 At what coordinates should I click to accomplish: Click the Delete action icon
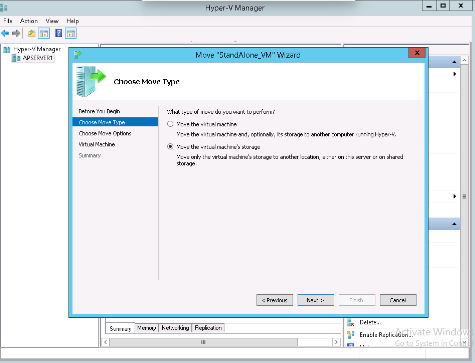click(350, 323)
